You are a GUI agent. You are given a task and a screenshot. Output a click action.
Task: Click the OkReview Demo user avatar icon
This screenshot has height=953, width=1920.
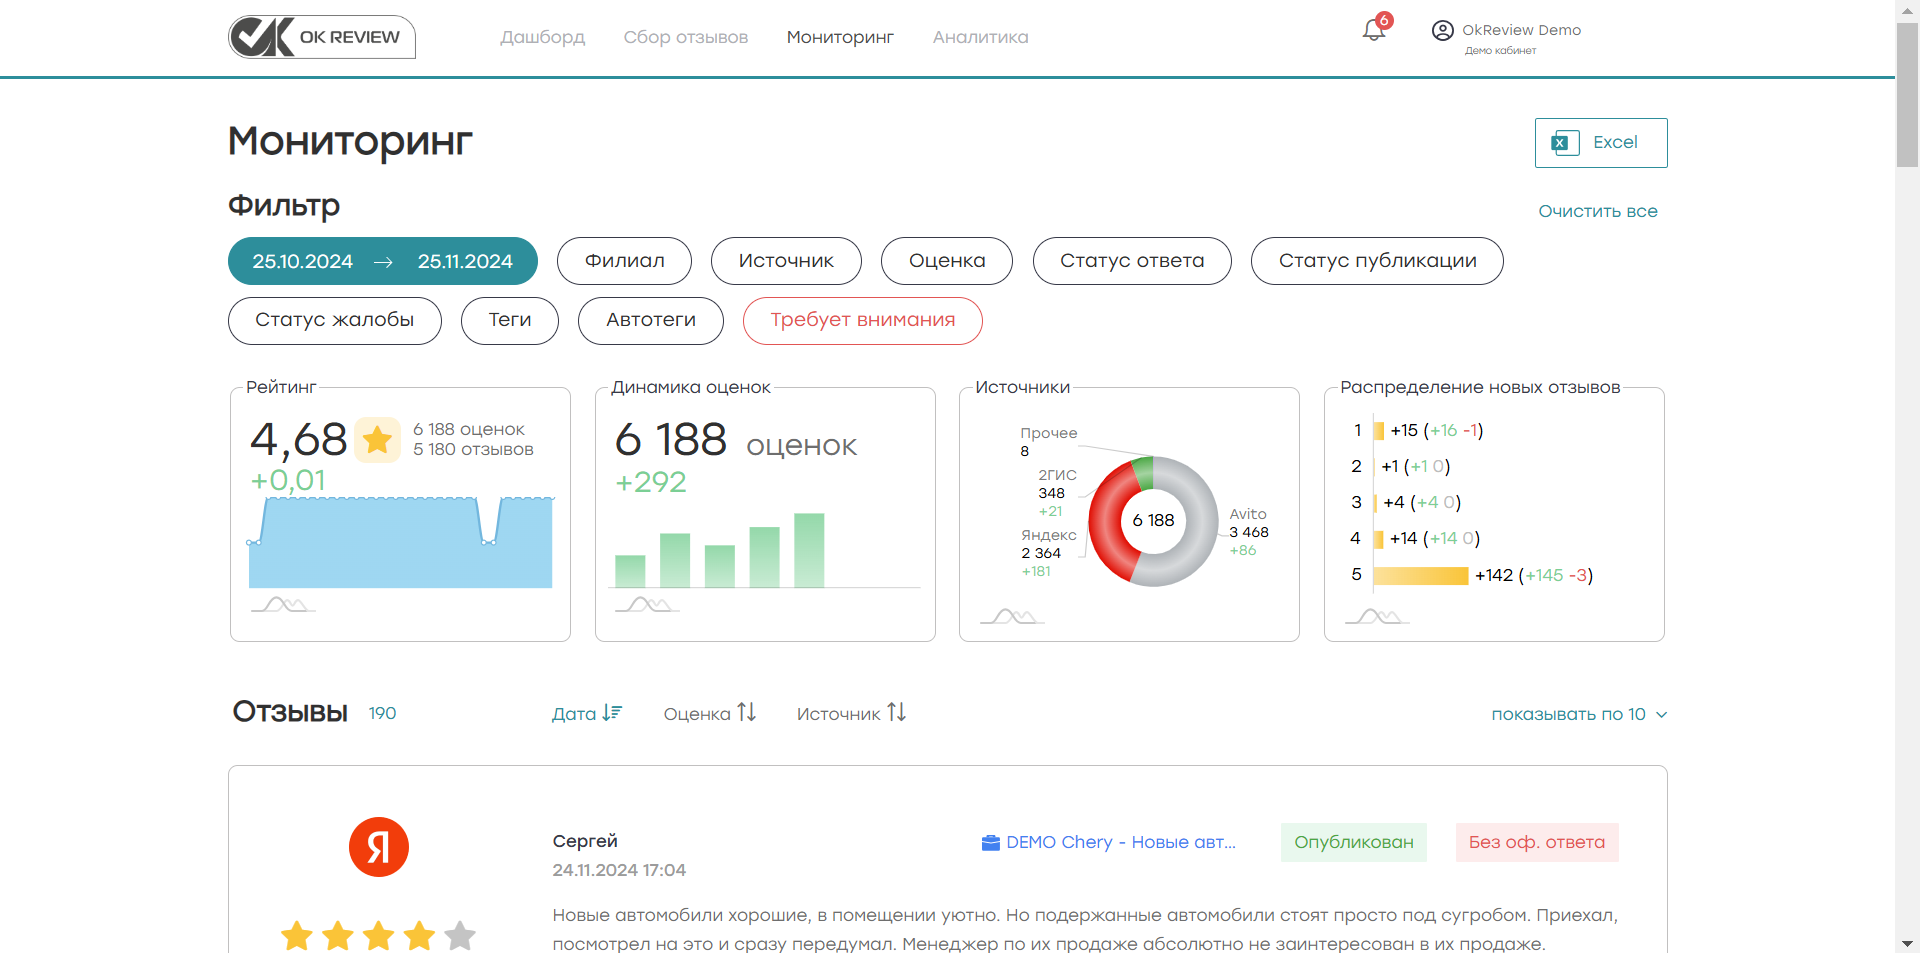pyautogui.click(x=1442, y=30)
